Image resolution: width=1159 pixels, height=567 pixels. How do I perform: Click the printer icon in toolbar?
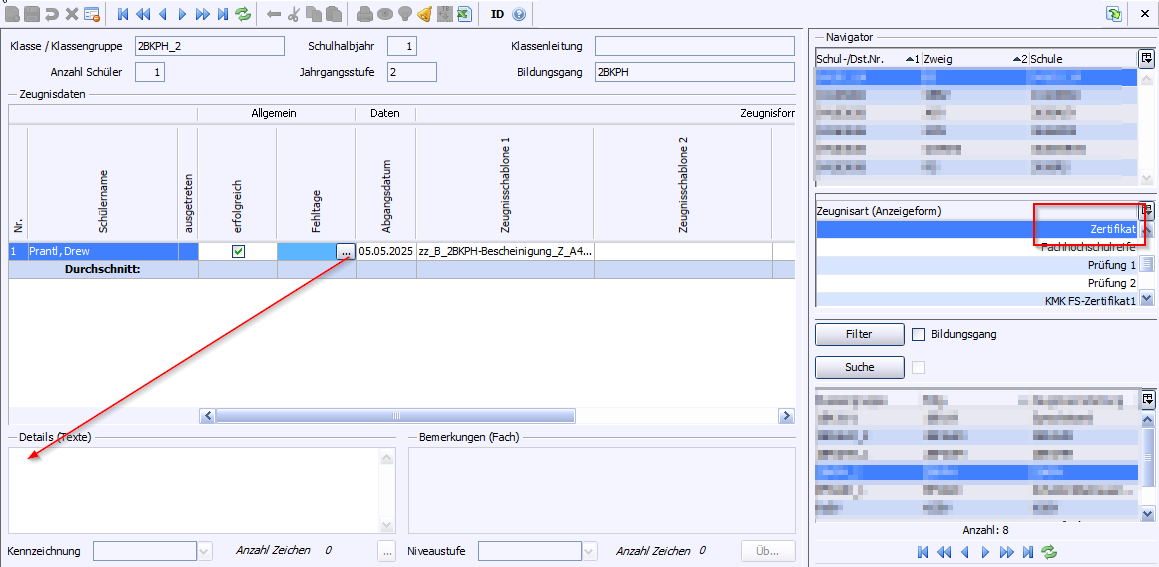coord(365,14)
